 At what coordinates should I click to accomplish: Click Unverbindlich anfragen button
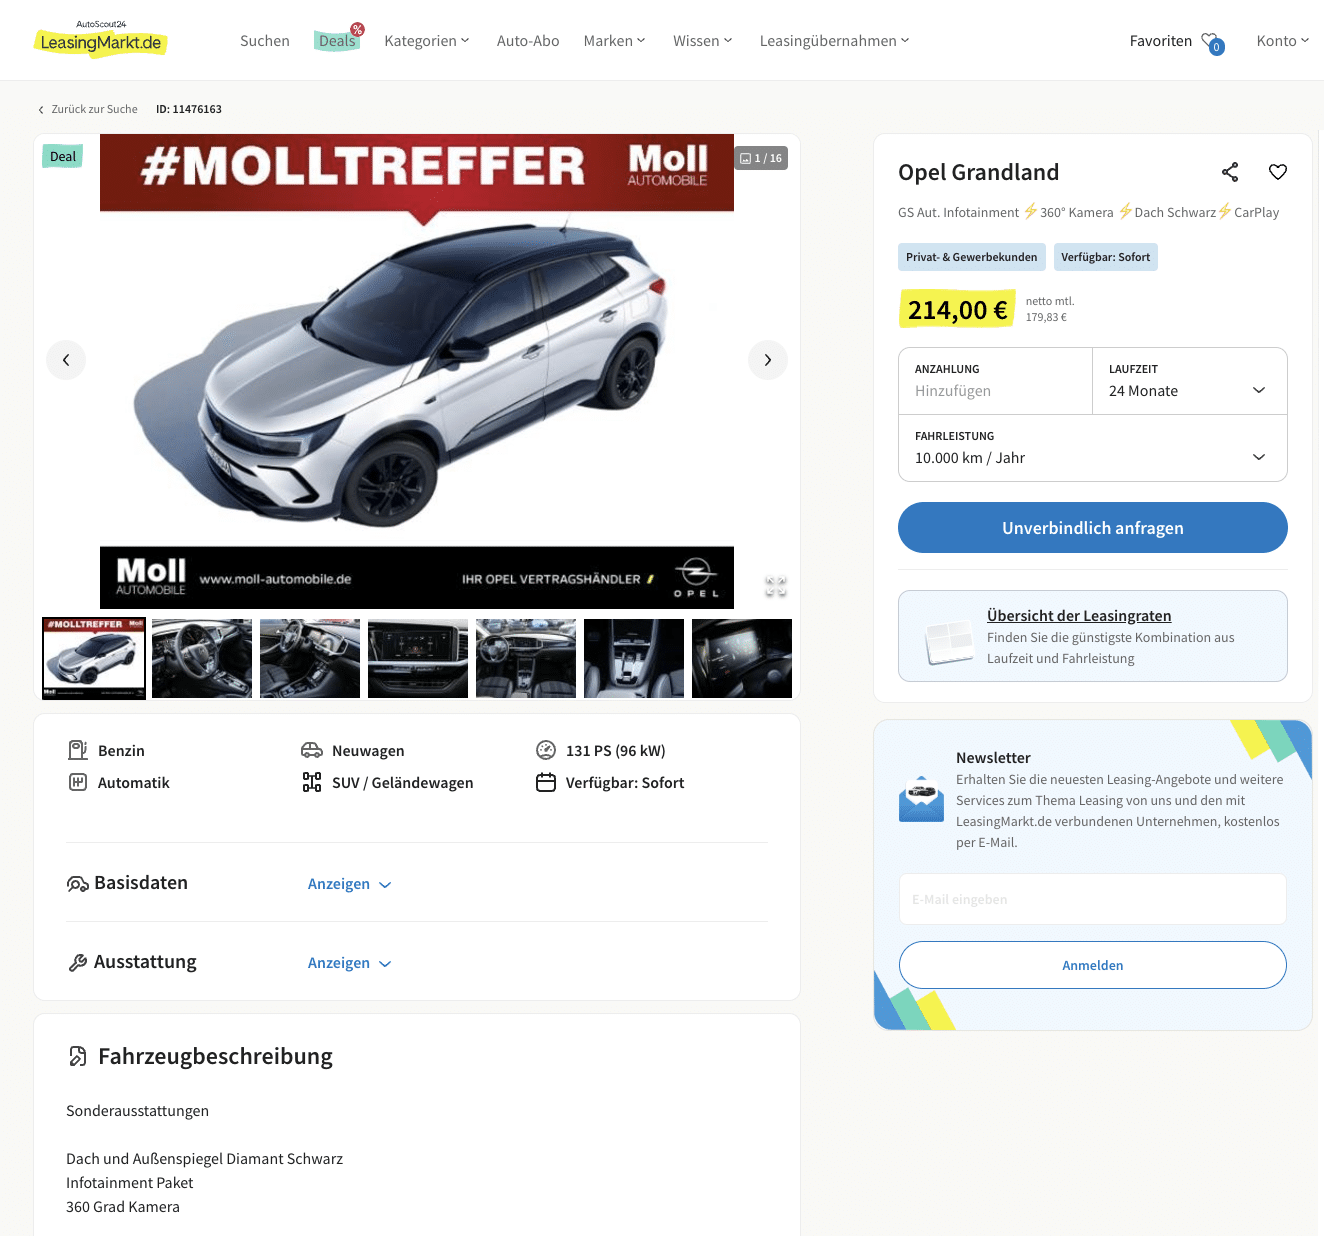point(1093,527)
